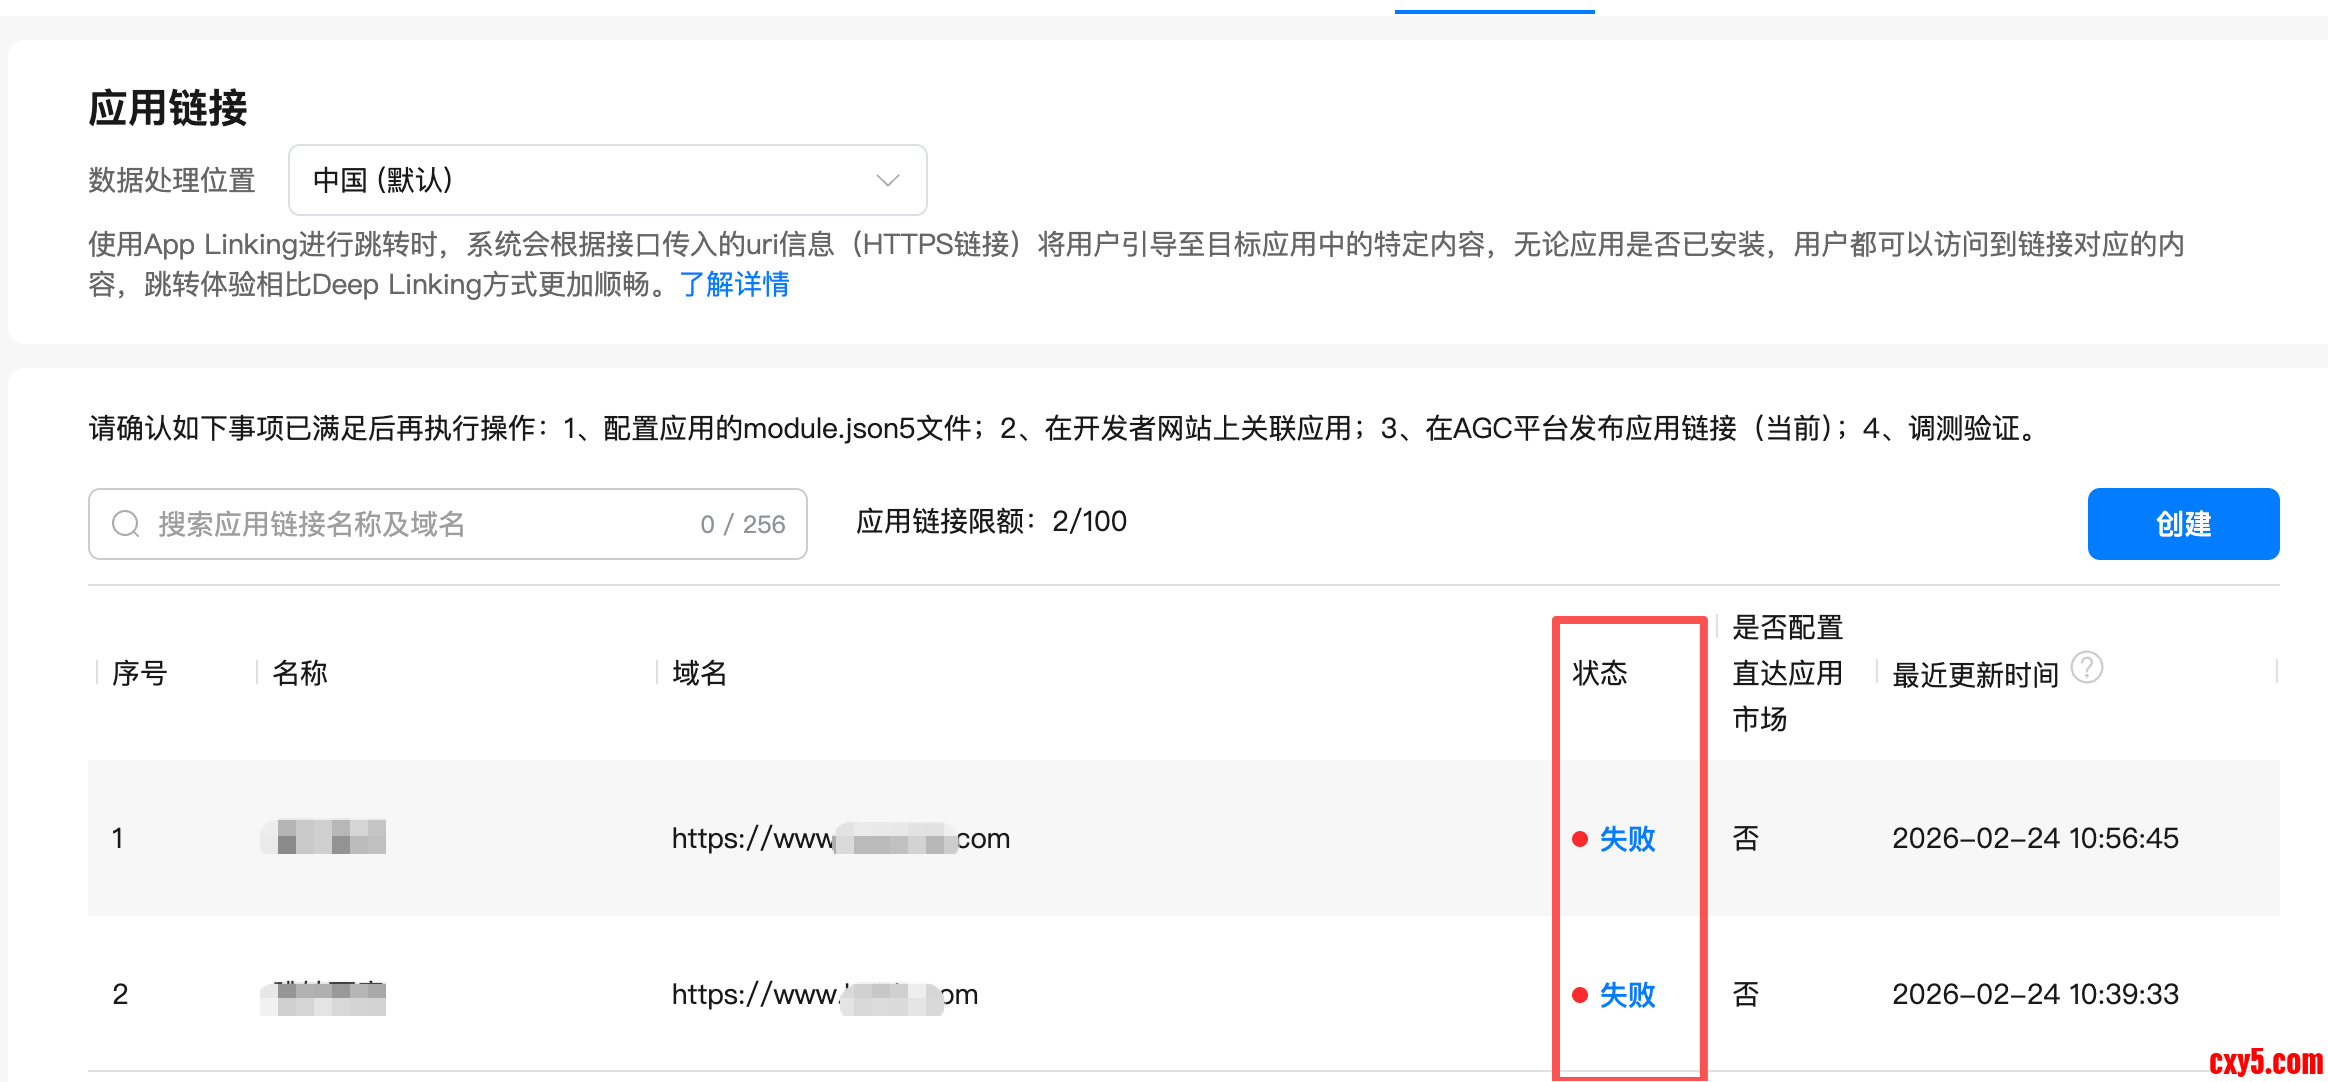Click the red status dot in row 1
The image size is (2328, 1082).
(x=1580, y=839)
